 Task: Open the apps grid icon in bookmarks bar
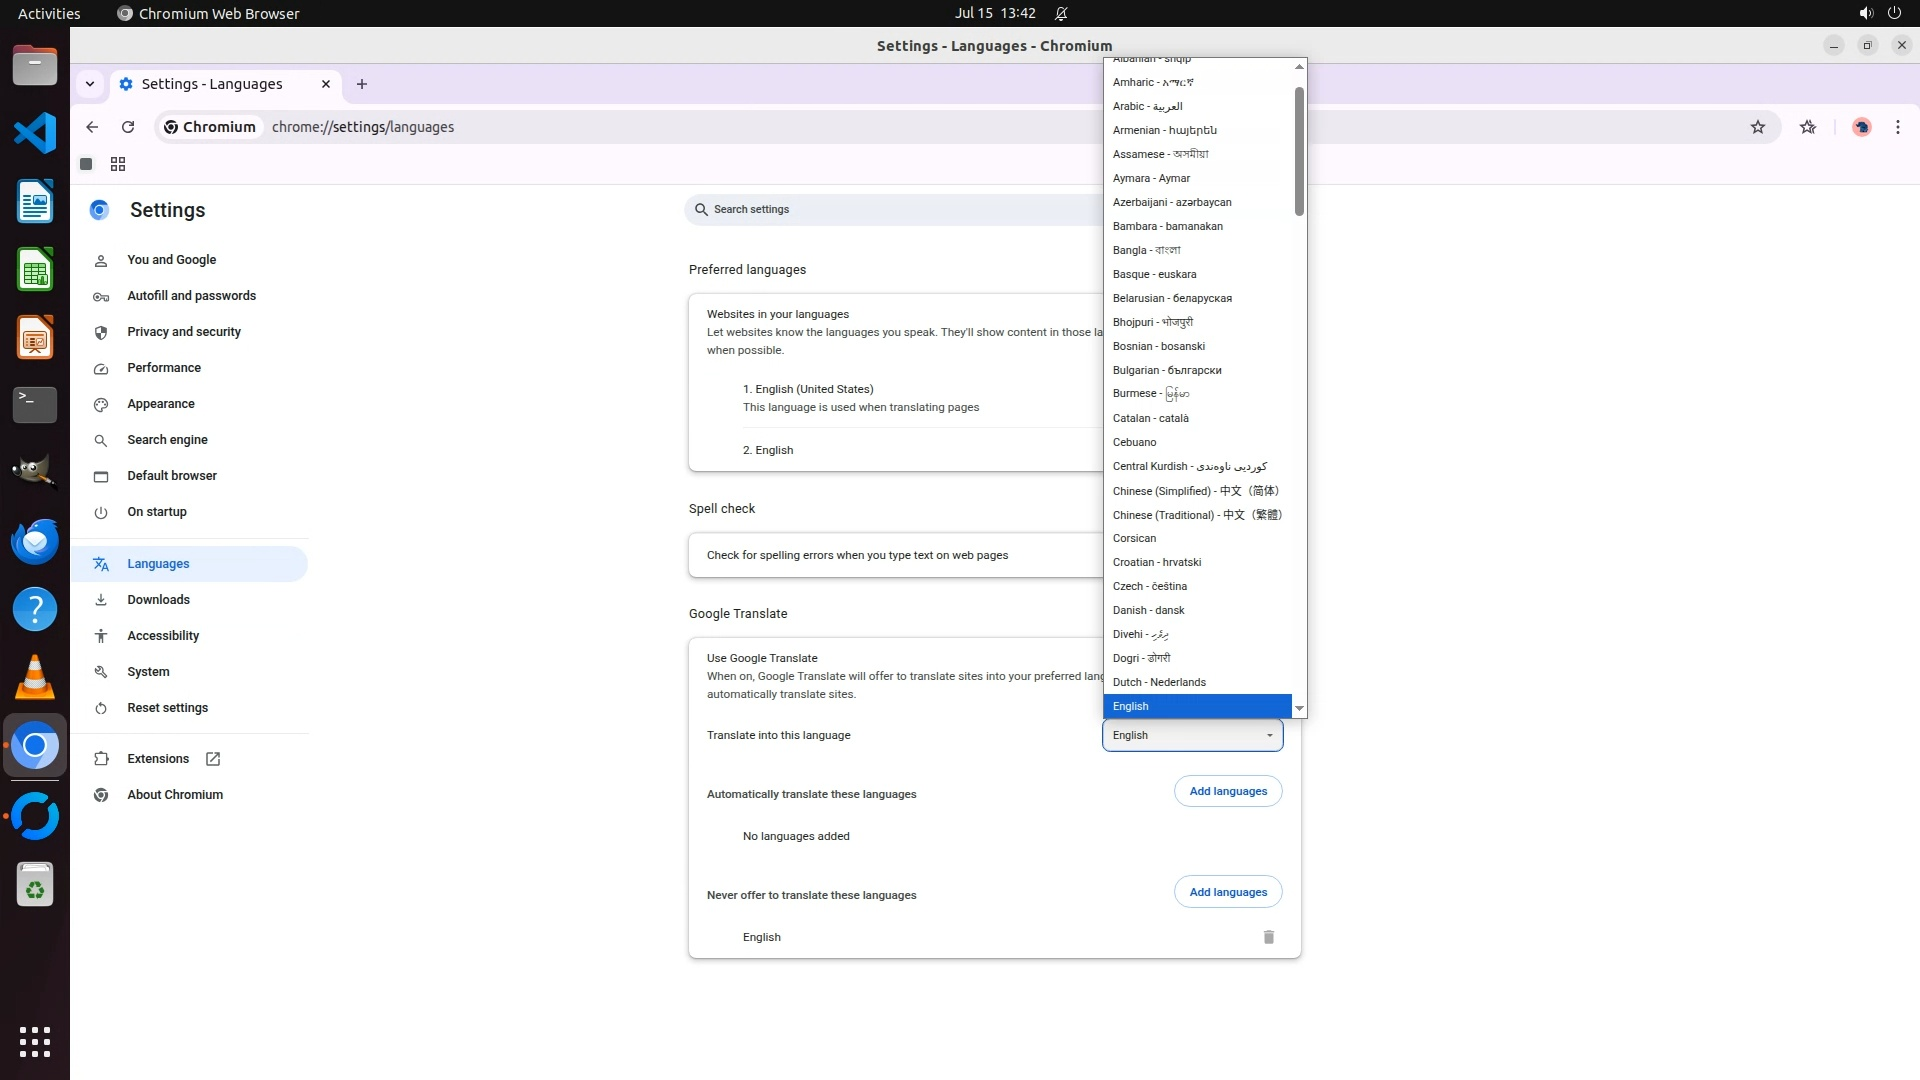click(118, 164)
